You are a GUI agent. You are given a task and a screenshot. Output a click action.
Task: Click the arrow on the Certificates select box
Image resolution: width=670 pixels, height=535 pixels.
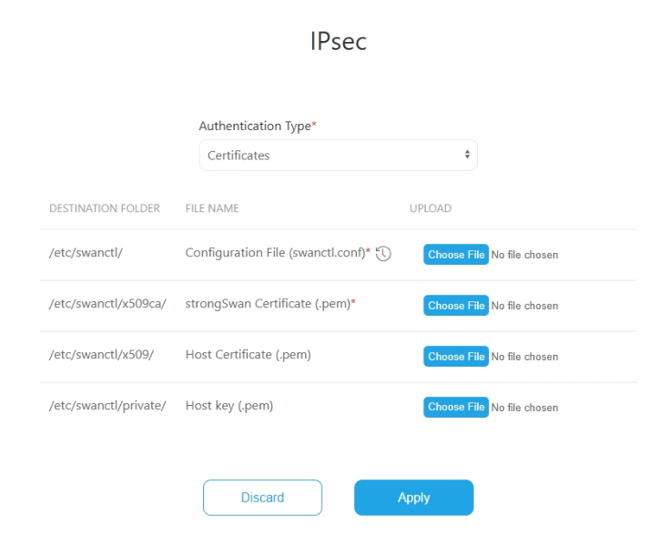click(466, 155)
